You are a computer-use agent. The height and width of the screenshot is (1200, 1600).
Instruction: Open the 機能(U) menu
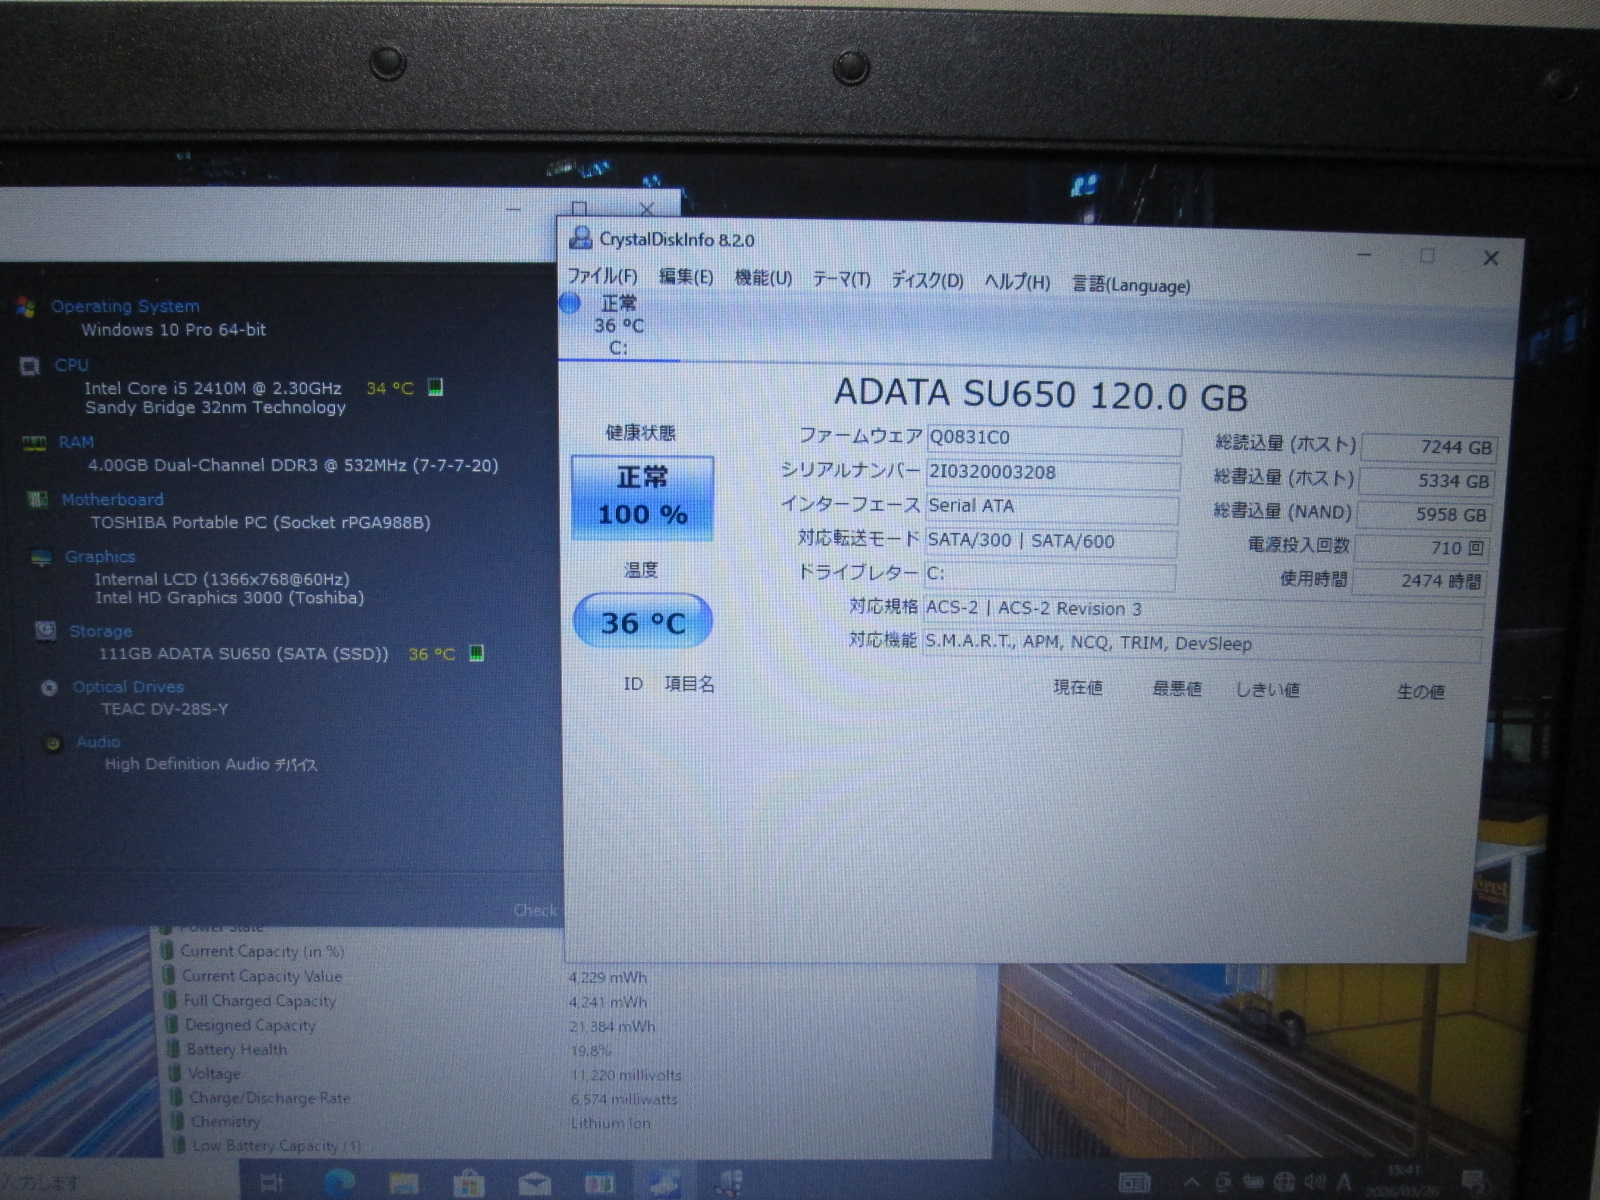[763, 278]
